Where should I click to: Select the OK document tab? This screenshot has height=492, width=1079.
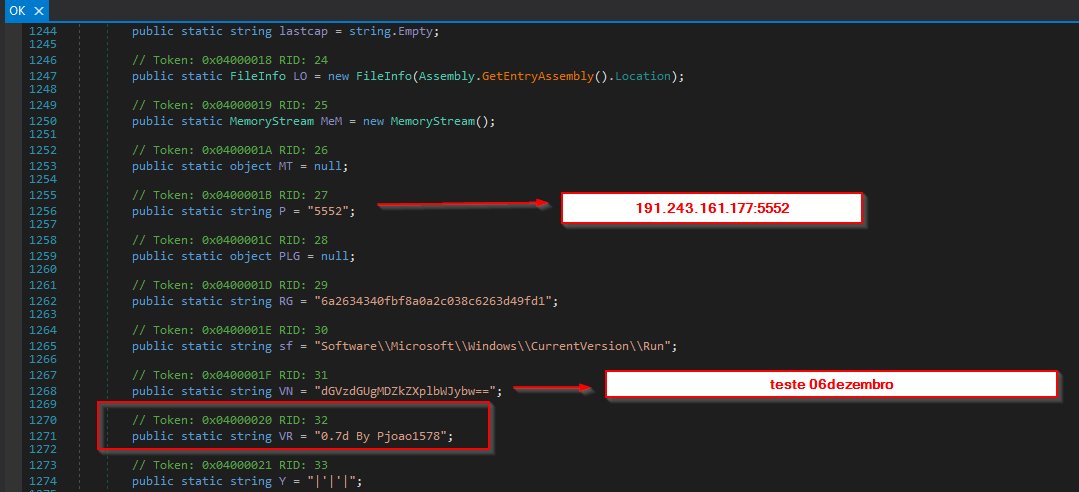coord(24,10)
